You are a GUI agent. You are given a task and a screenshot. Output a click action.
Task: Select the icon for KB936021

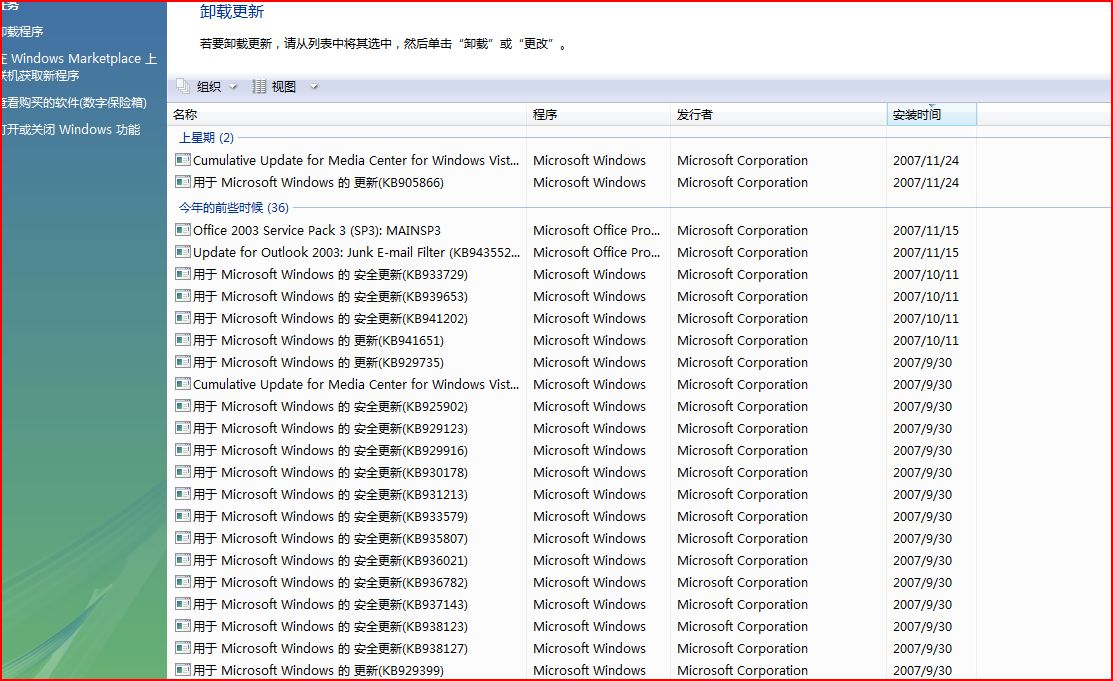(x=182, y=560)
